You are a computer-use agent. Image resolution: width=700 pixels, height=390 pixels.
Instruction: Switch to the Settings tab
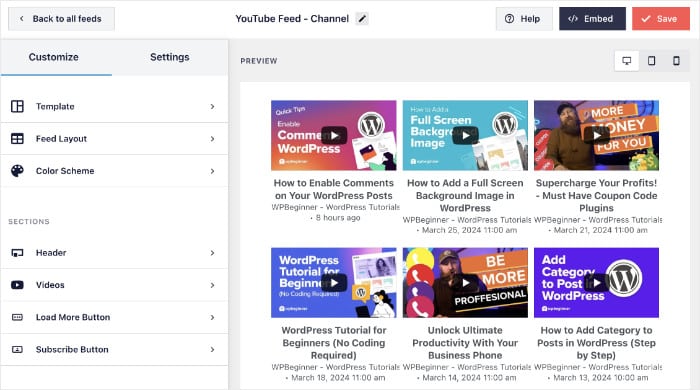click(170, 57)
